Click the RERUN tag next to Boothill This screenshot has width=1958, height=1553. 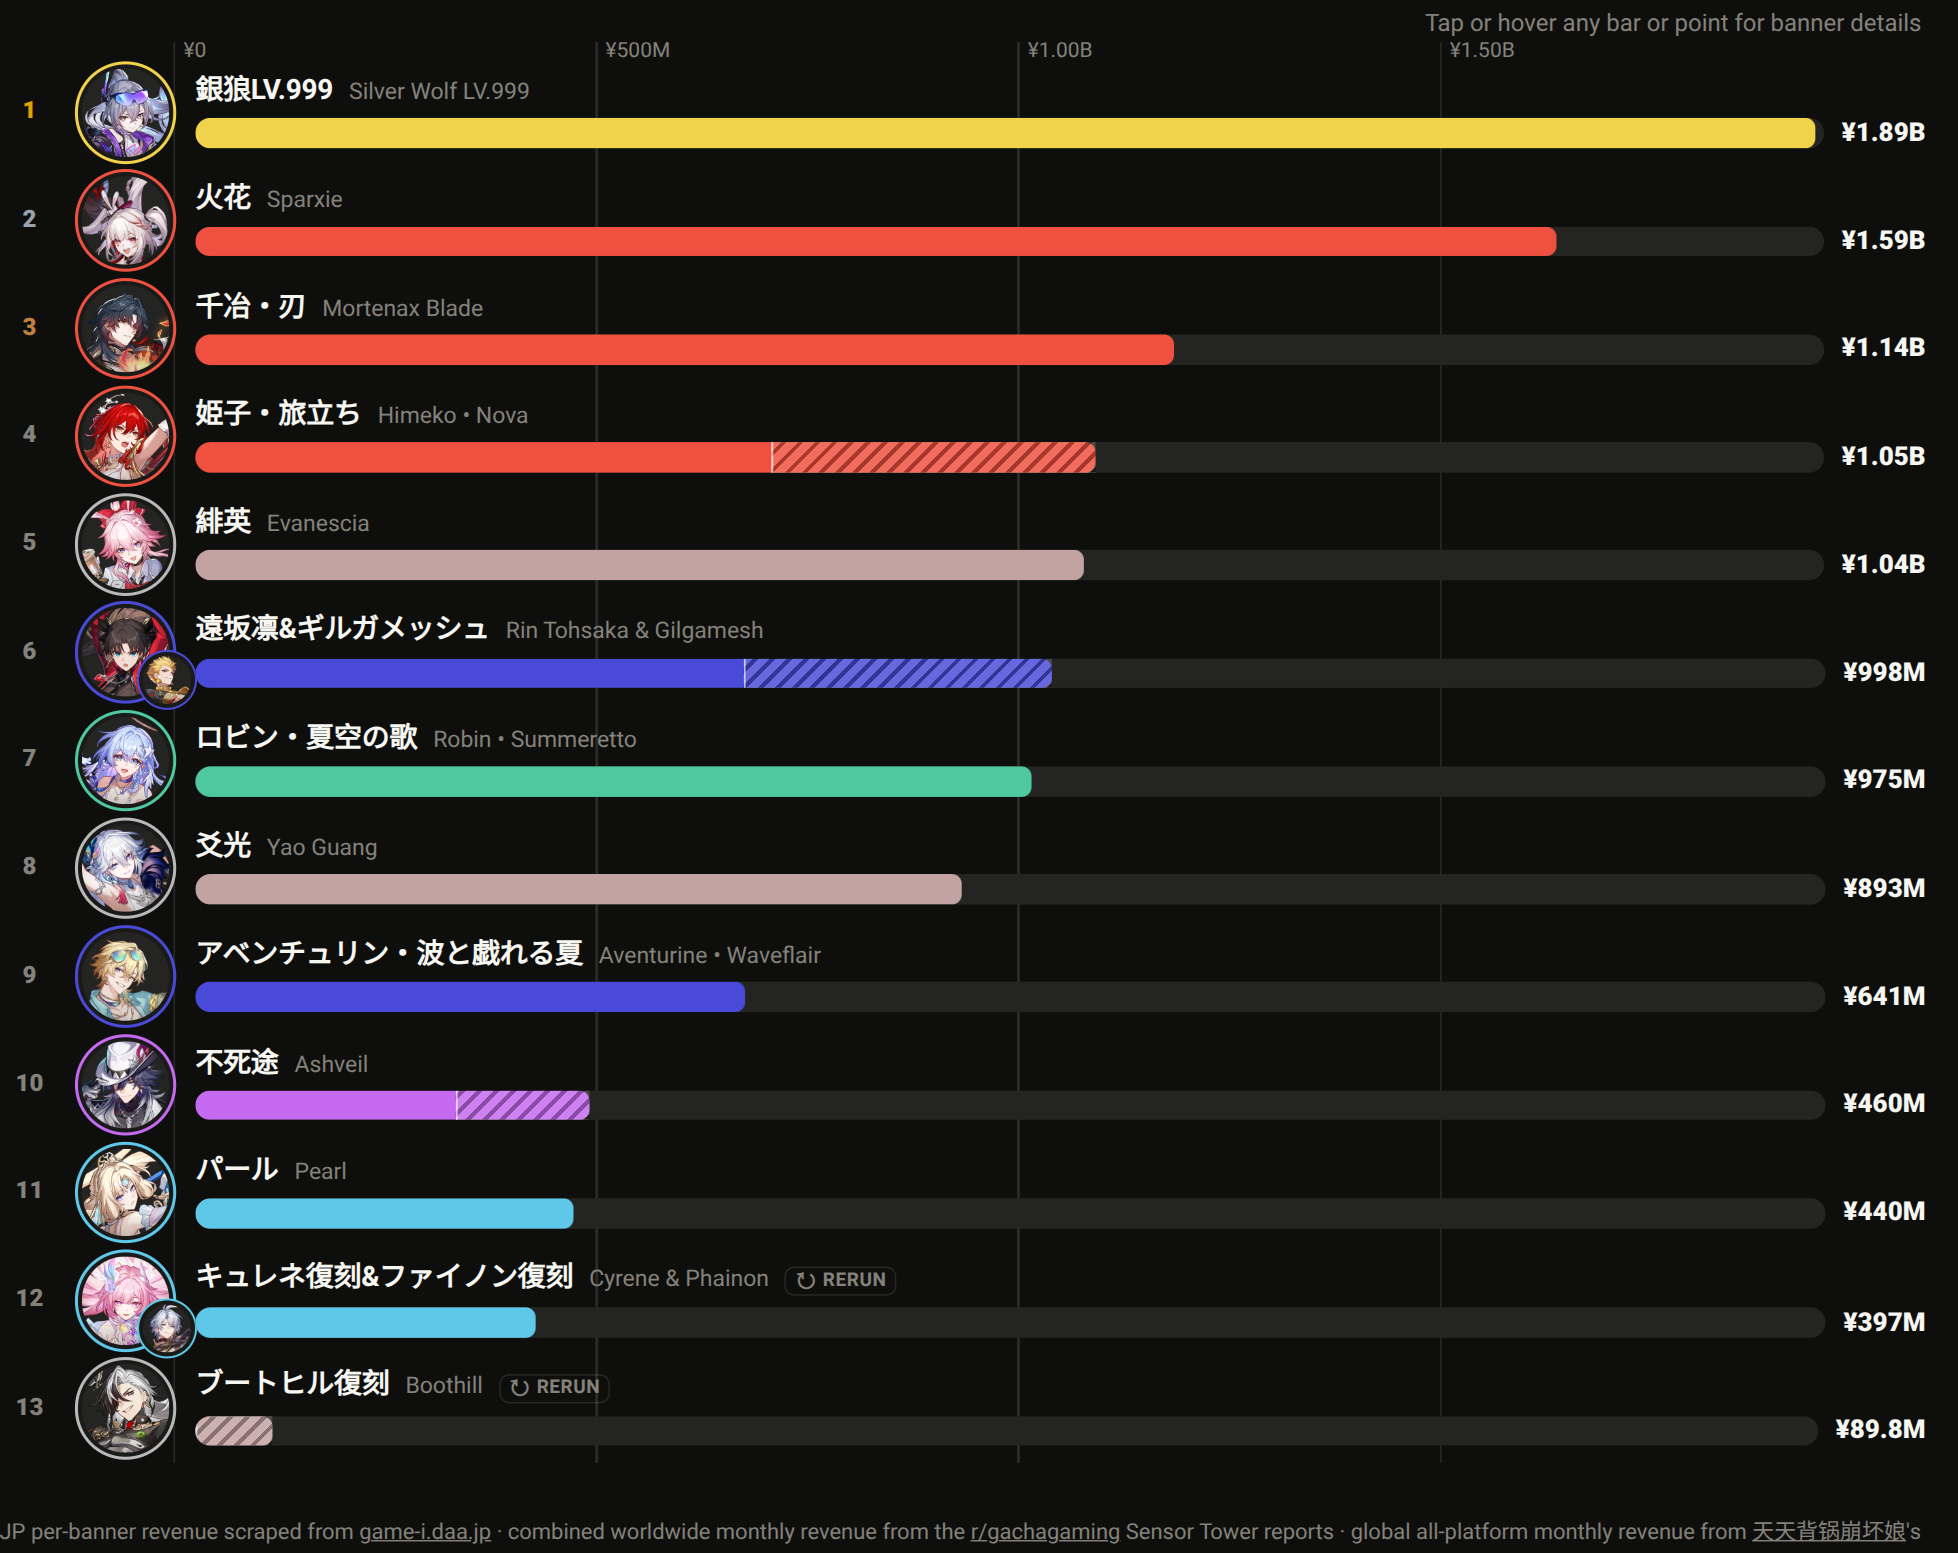(x=554, y=1387)
